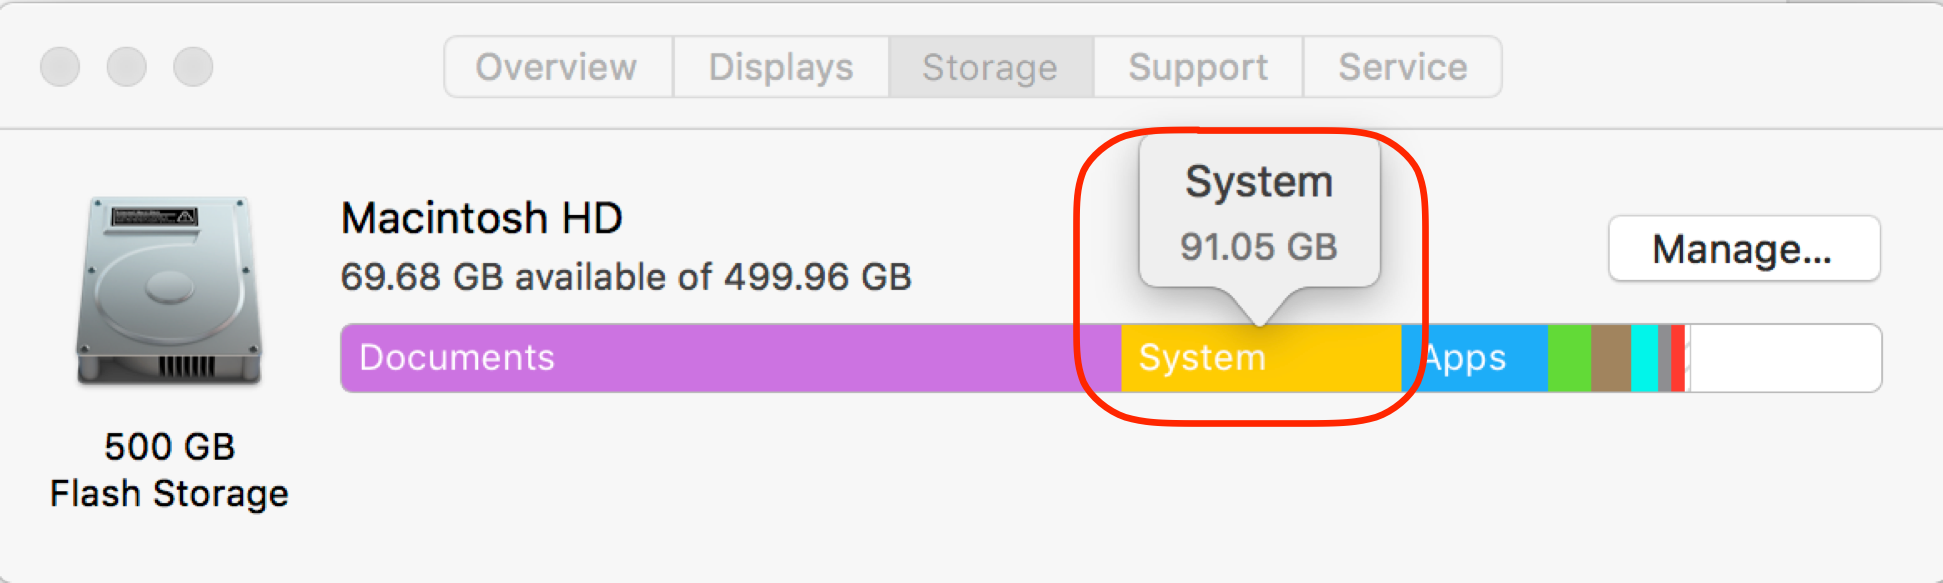Click the Macintosh HD hard drive icon
Screen dimensions: 1943x583
pyautogui.click(x=170, y=290)
